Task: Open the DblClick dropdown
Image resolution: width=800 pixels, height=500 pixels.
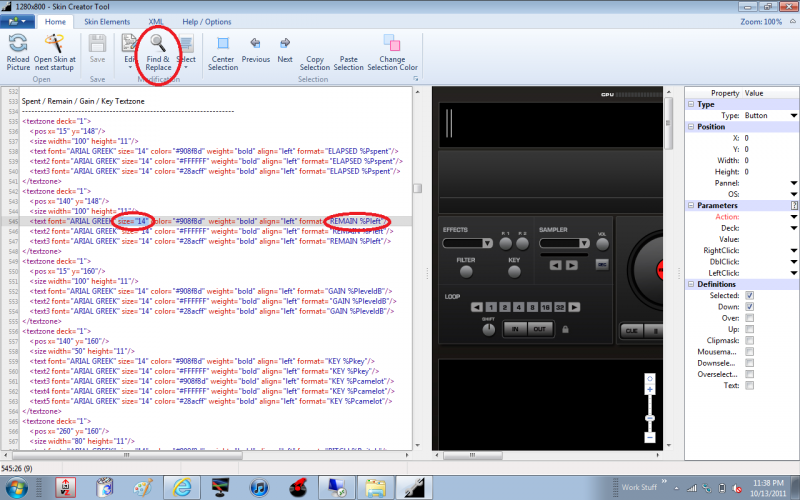Action: (x=793, y=262)
